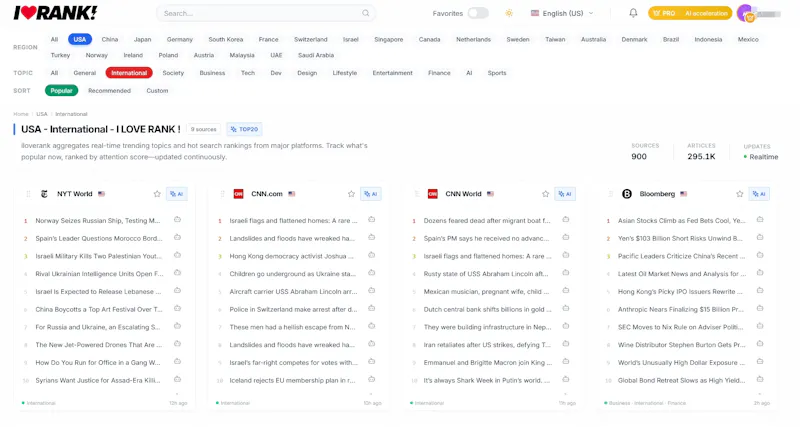This screenshot has height=427, width=800.
Task: Select the China region filter
Action: [110, 39]
